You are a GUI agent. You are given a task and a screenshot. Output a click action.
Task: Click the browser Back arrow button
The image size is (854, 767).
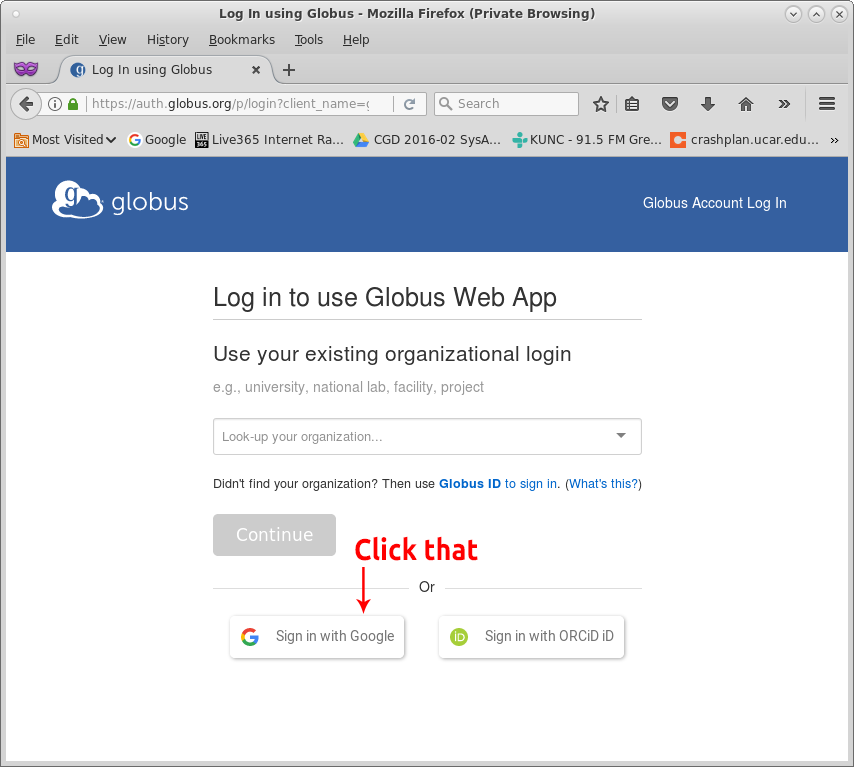(27, 104)
